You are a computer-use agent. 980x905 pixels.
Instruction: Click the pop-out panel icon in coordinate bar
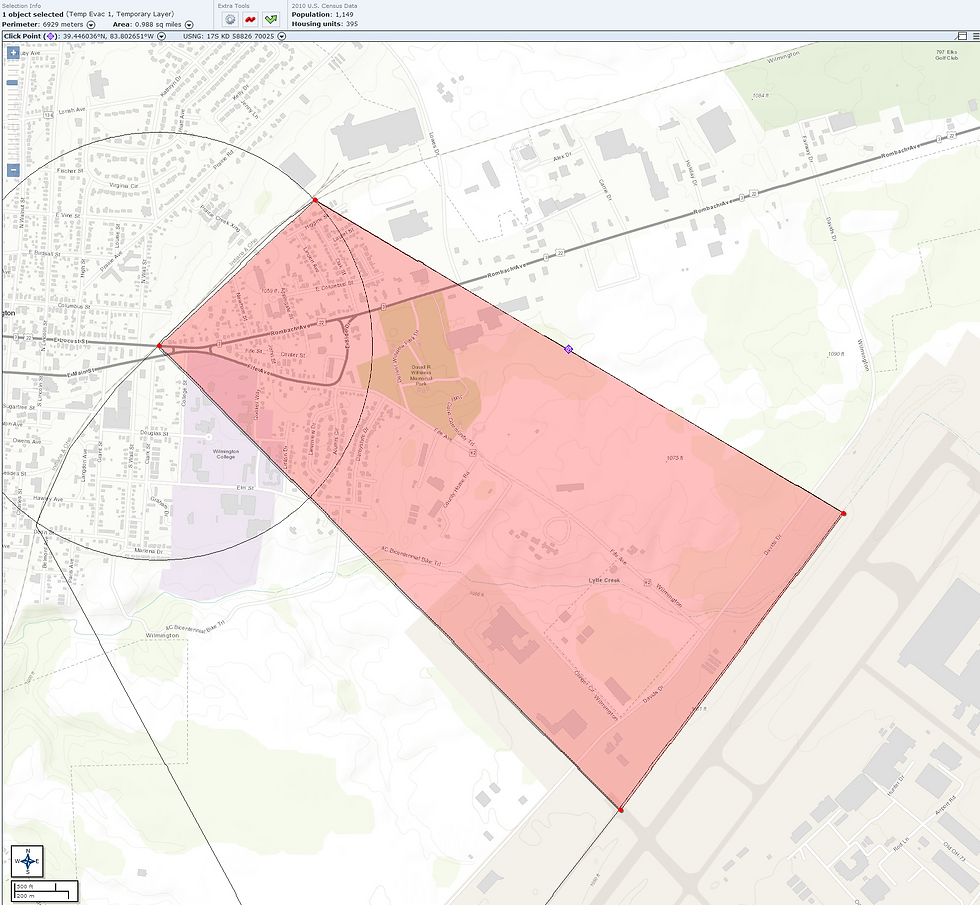pyautogui.click(x=962, y=36)
